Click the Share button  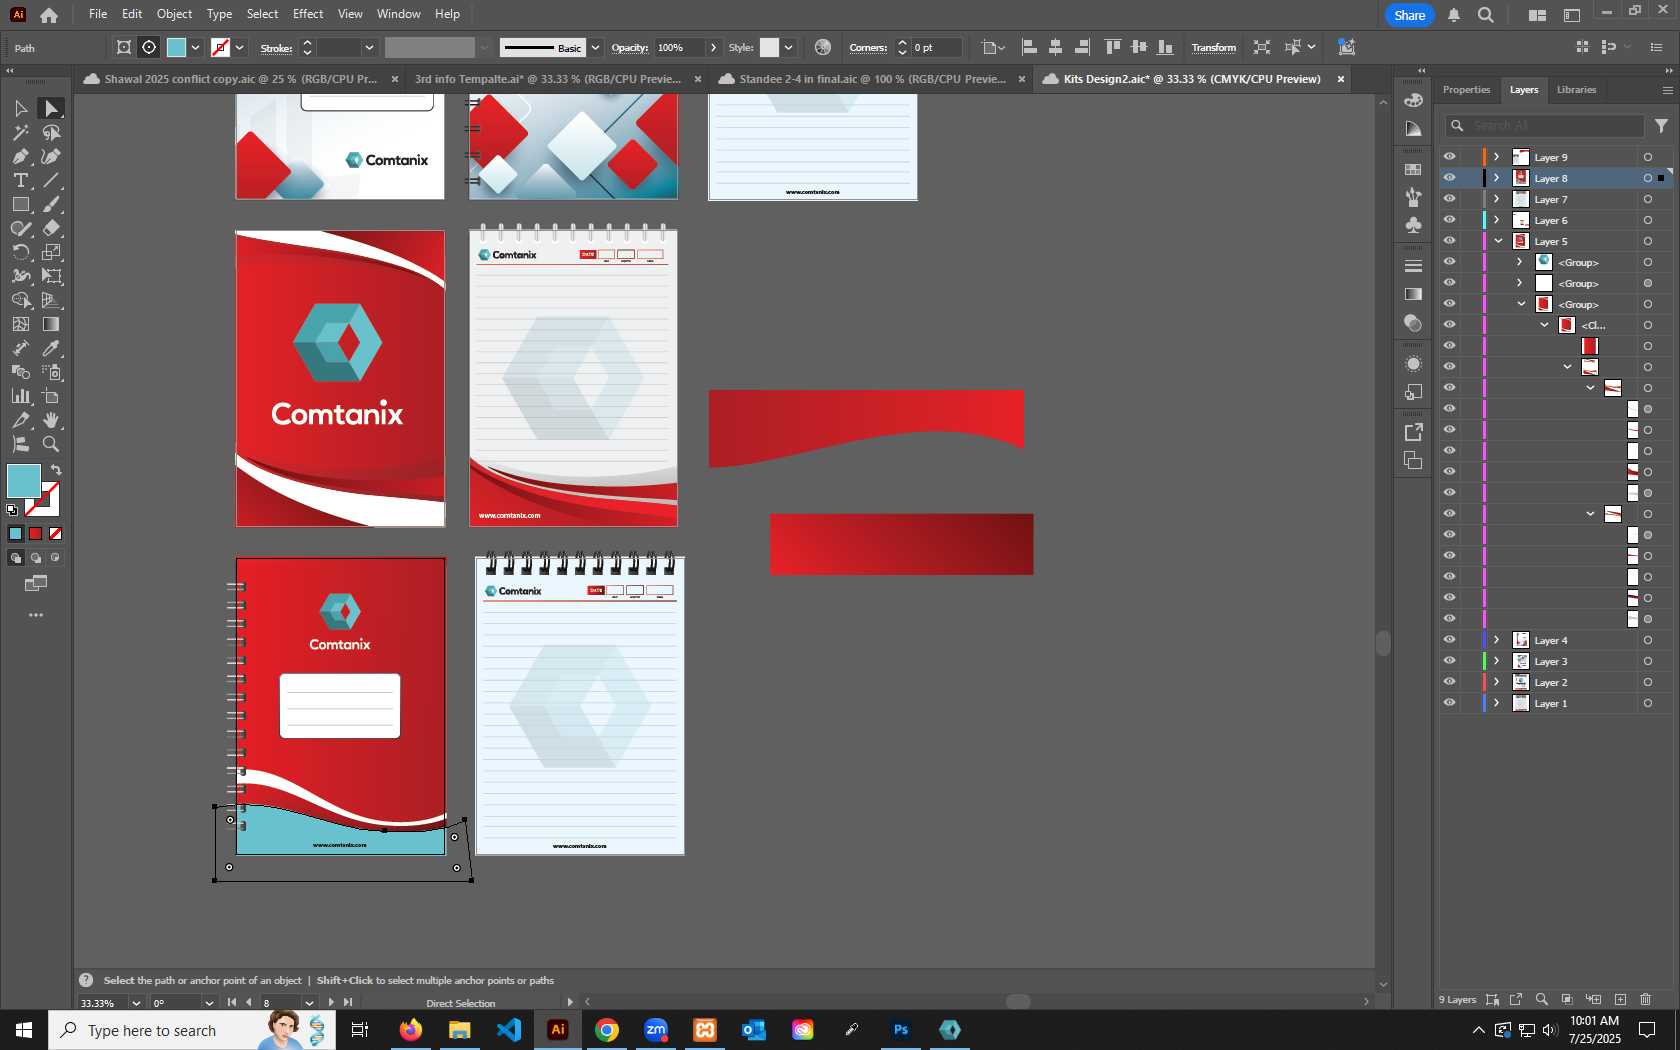pos(1410,15)
